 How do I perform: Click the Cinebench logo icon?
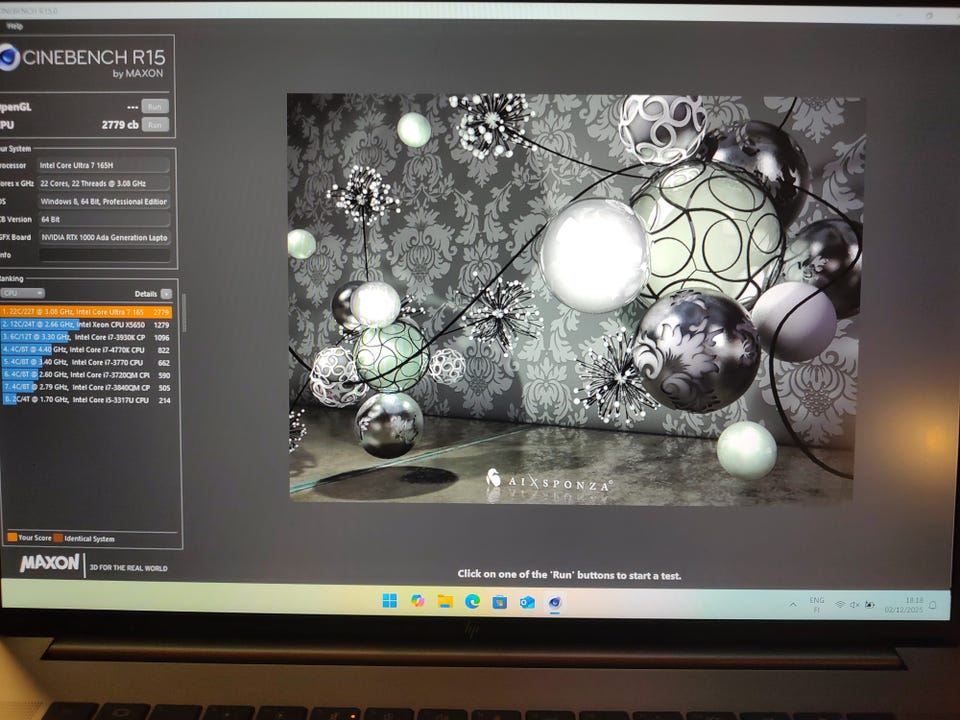[x=8, y=58]
